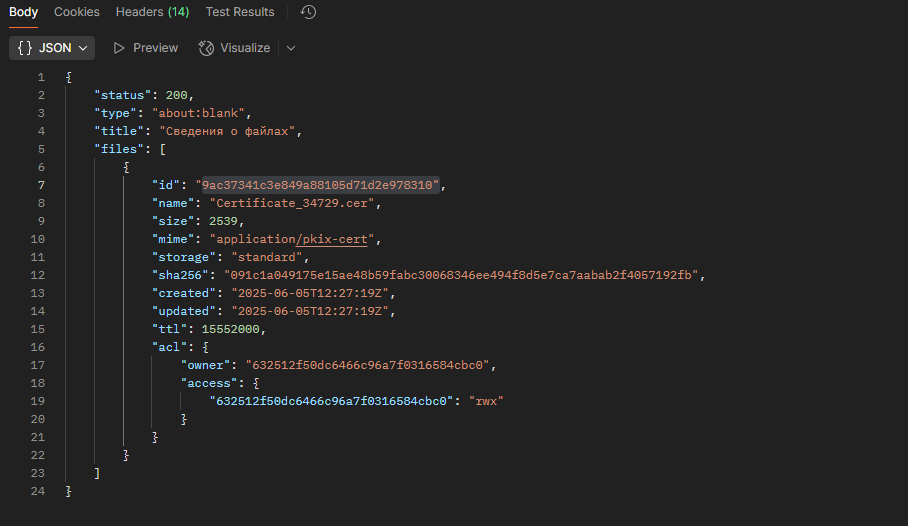Screen dimensions: 908x526
Task: Click the highlighted id value 9ac37341c3e849a88105d71d2e978310
Action: tap(320, 185)
